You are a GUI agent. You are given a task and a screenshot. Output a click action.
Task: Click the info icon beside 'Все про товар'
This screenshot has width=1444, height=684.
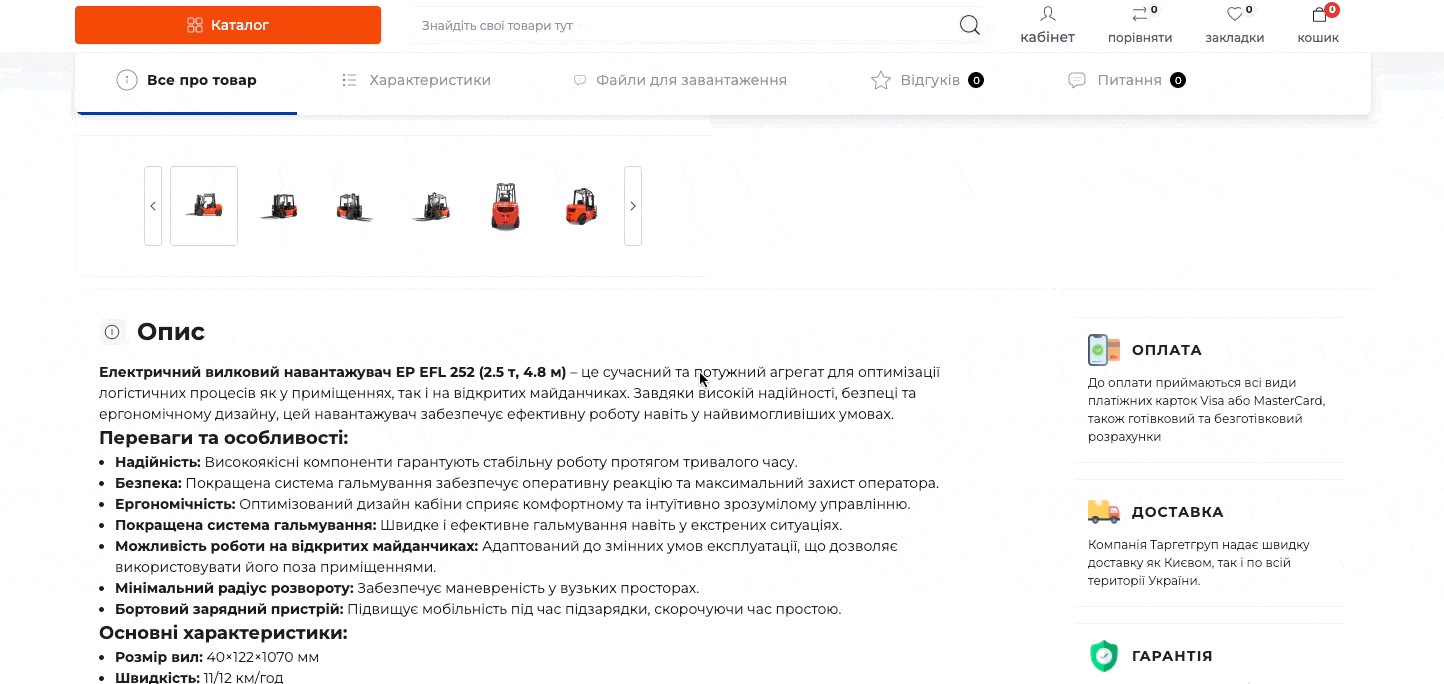(x=127, y=80)
